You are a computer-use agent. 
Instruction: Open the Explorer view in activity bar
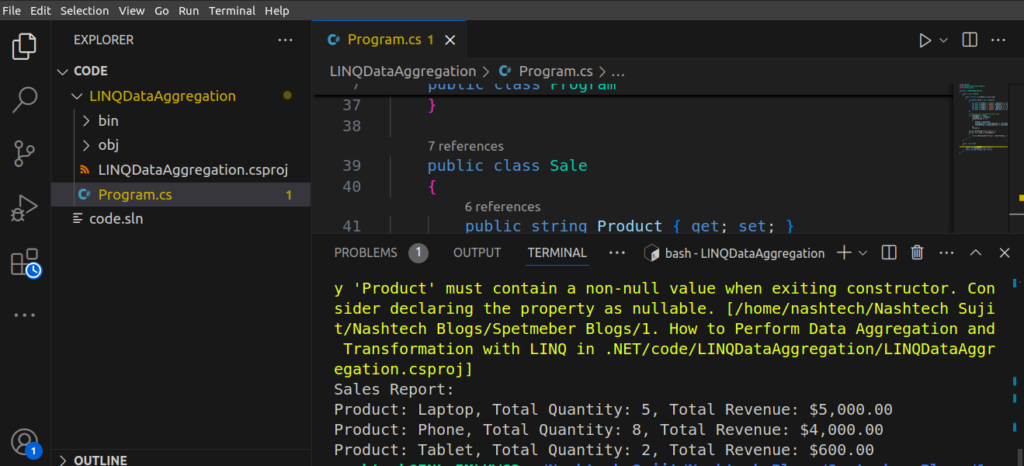24,46
